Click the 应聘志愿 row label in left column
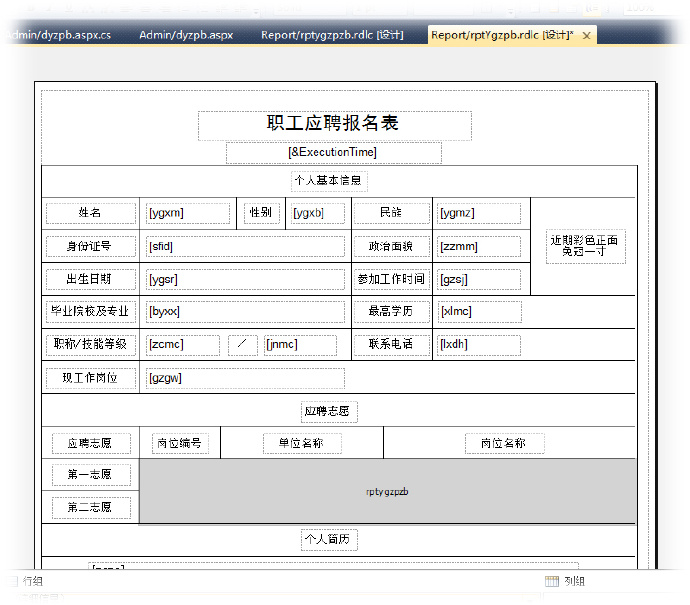Viewport: 690px width, 605px height. 91,444
